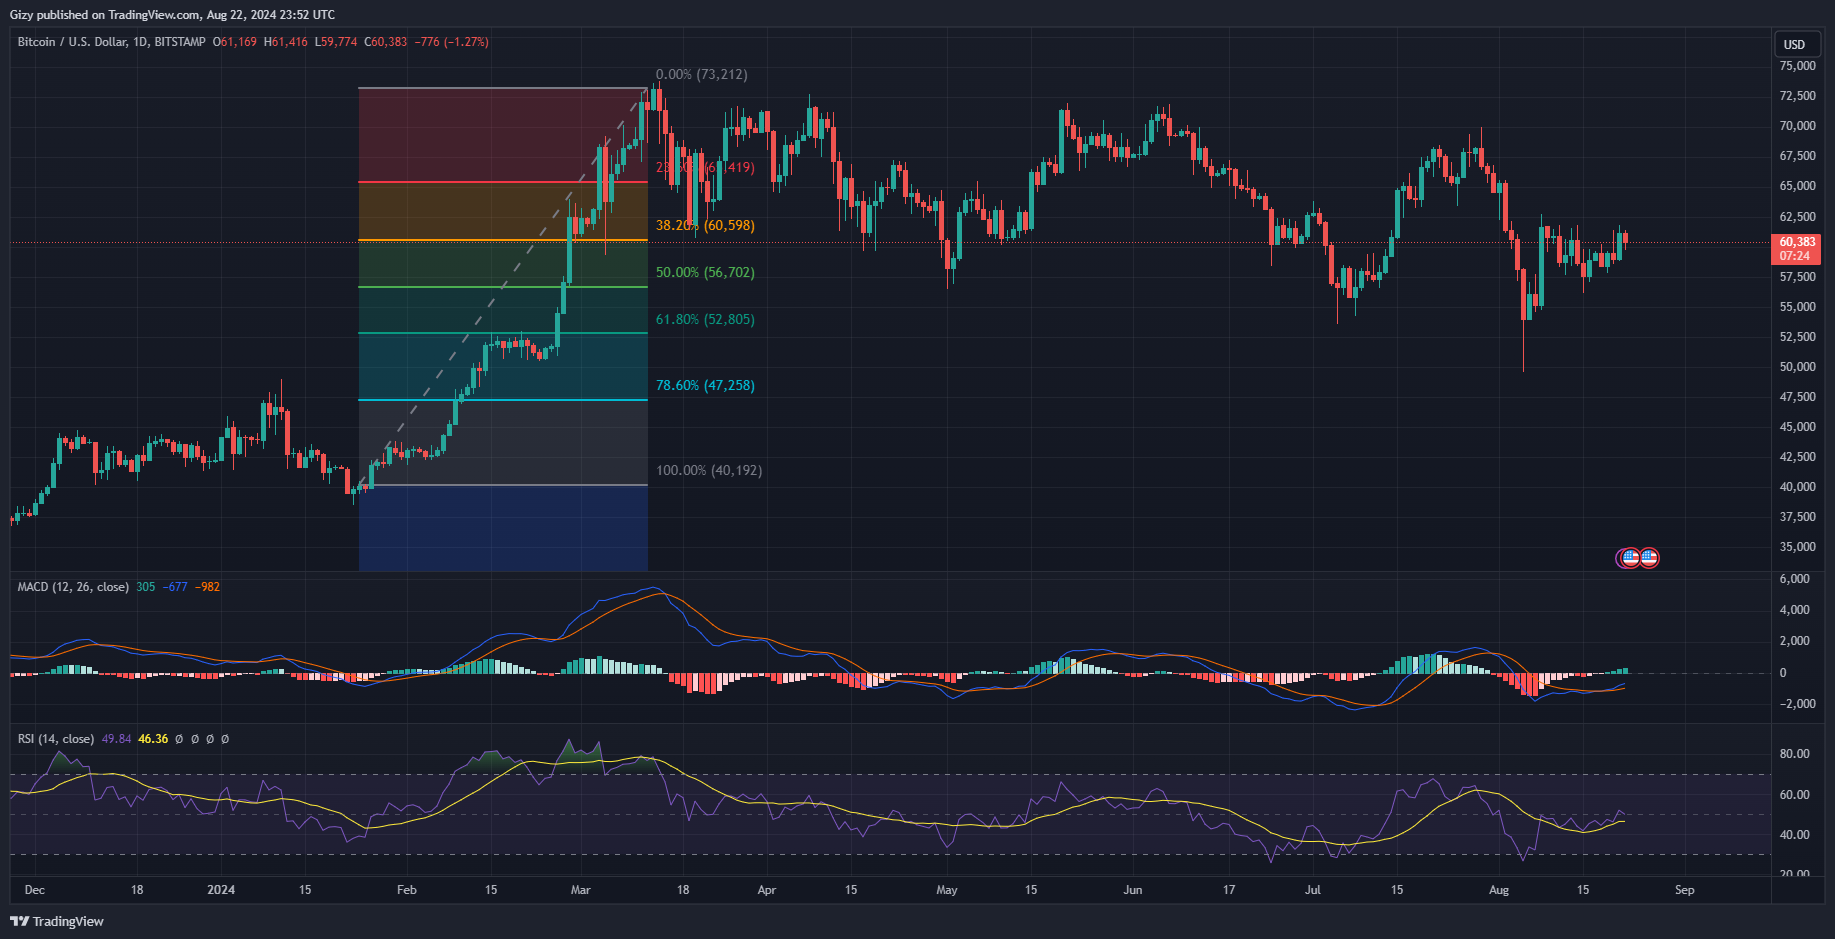Click the TradingView logo at bottom left

[57, 921]
